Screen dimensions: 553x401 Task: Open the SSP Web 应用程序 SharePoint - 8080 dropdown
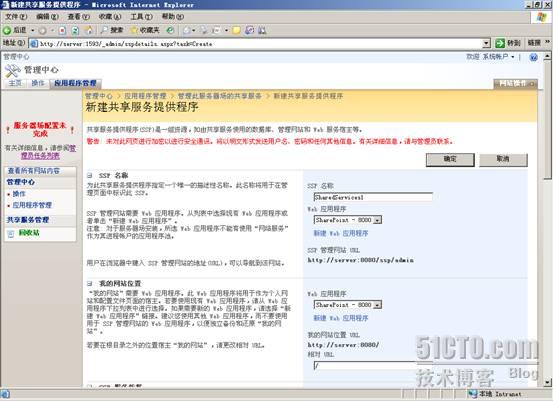(x=348, y=220)
